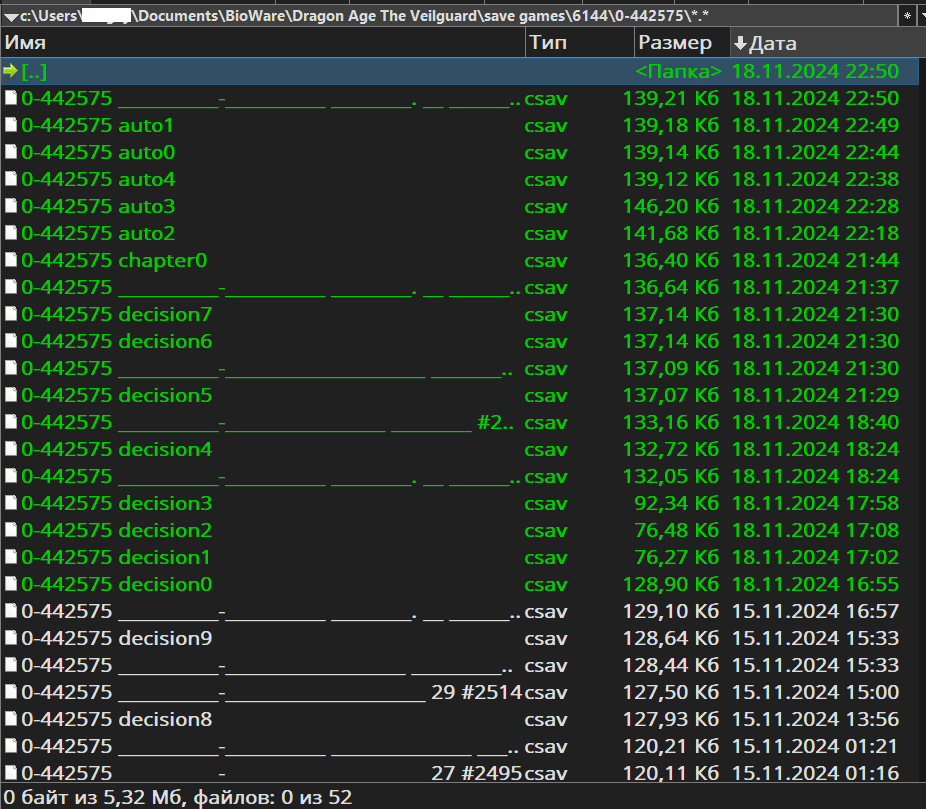The image size is (926, 809).
Task: Select the file named 0-442575 decision6
Action: click(116, 341)
